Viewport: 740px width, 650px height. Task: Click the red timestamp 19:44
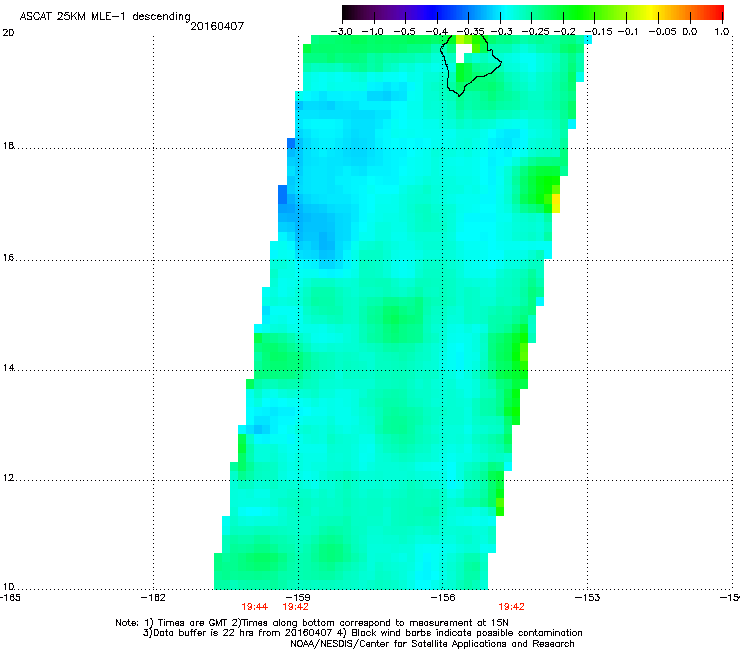click(254, 607)
